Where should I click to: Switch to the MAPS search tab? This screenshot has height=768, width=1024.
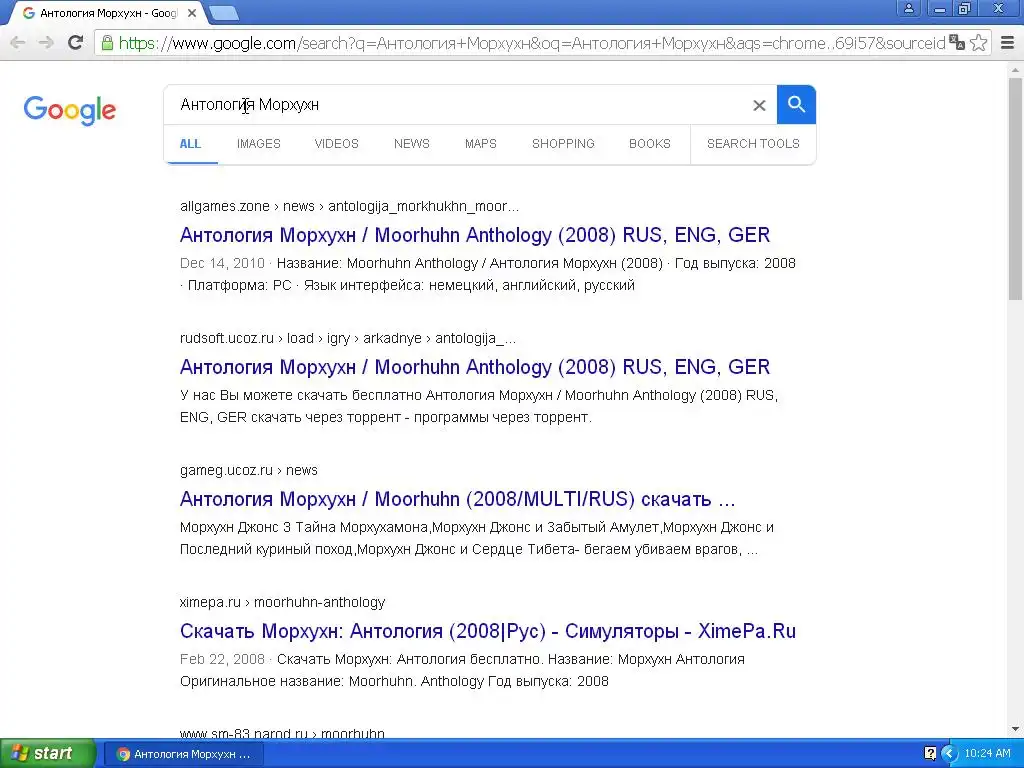pos(481,144)
